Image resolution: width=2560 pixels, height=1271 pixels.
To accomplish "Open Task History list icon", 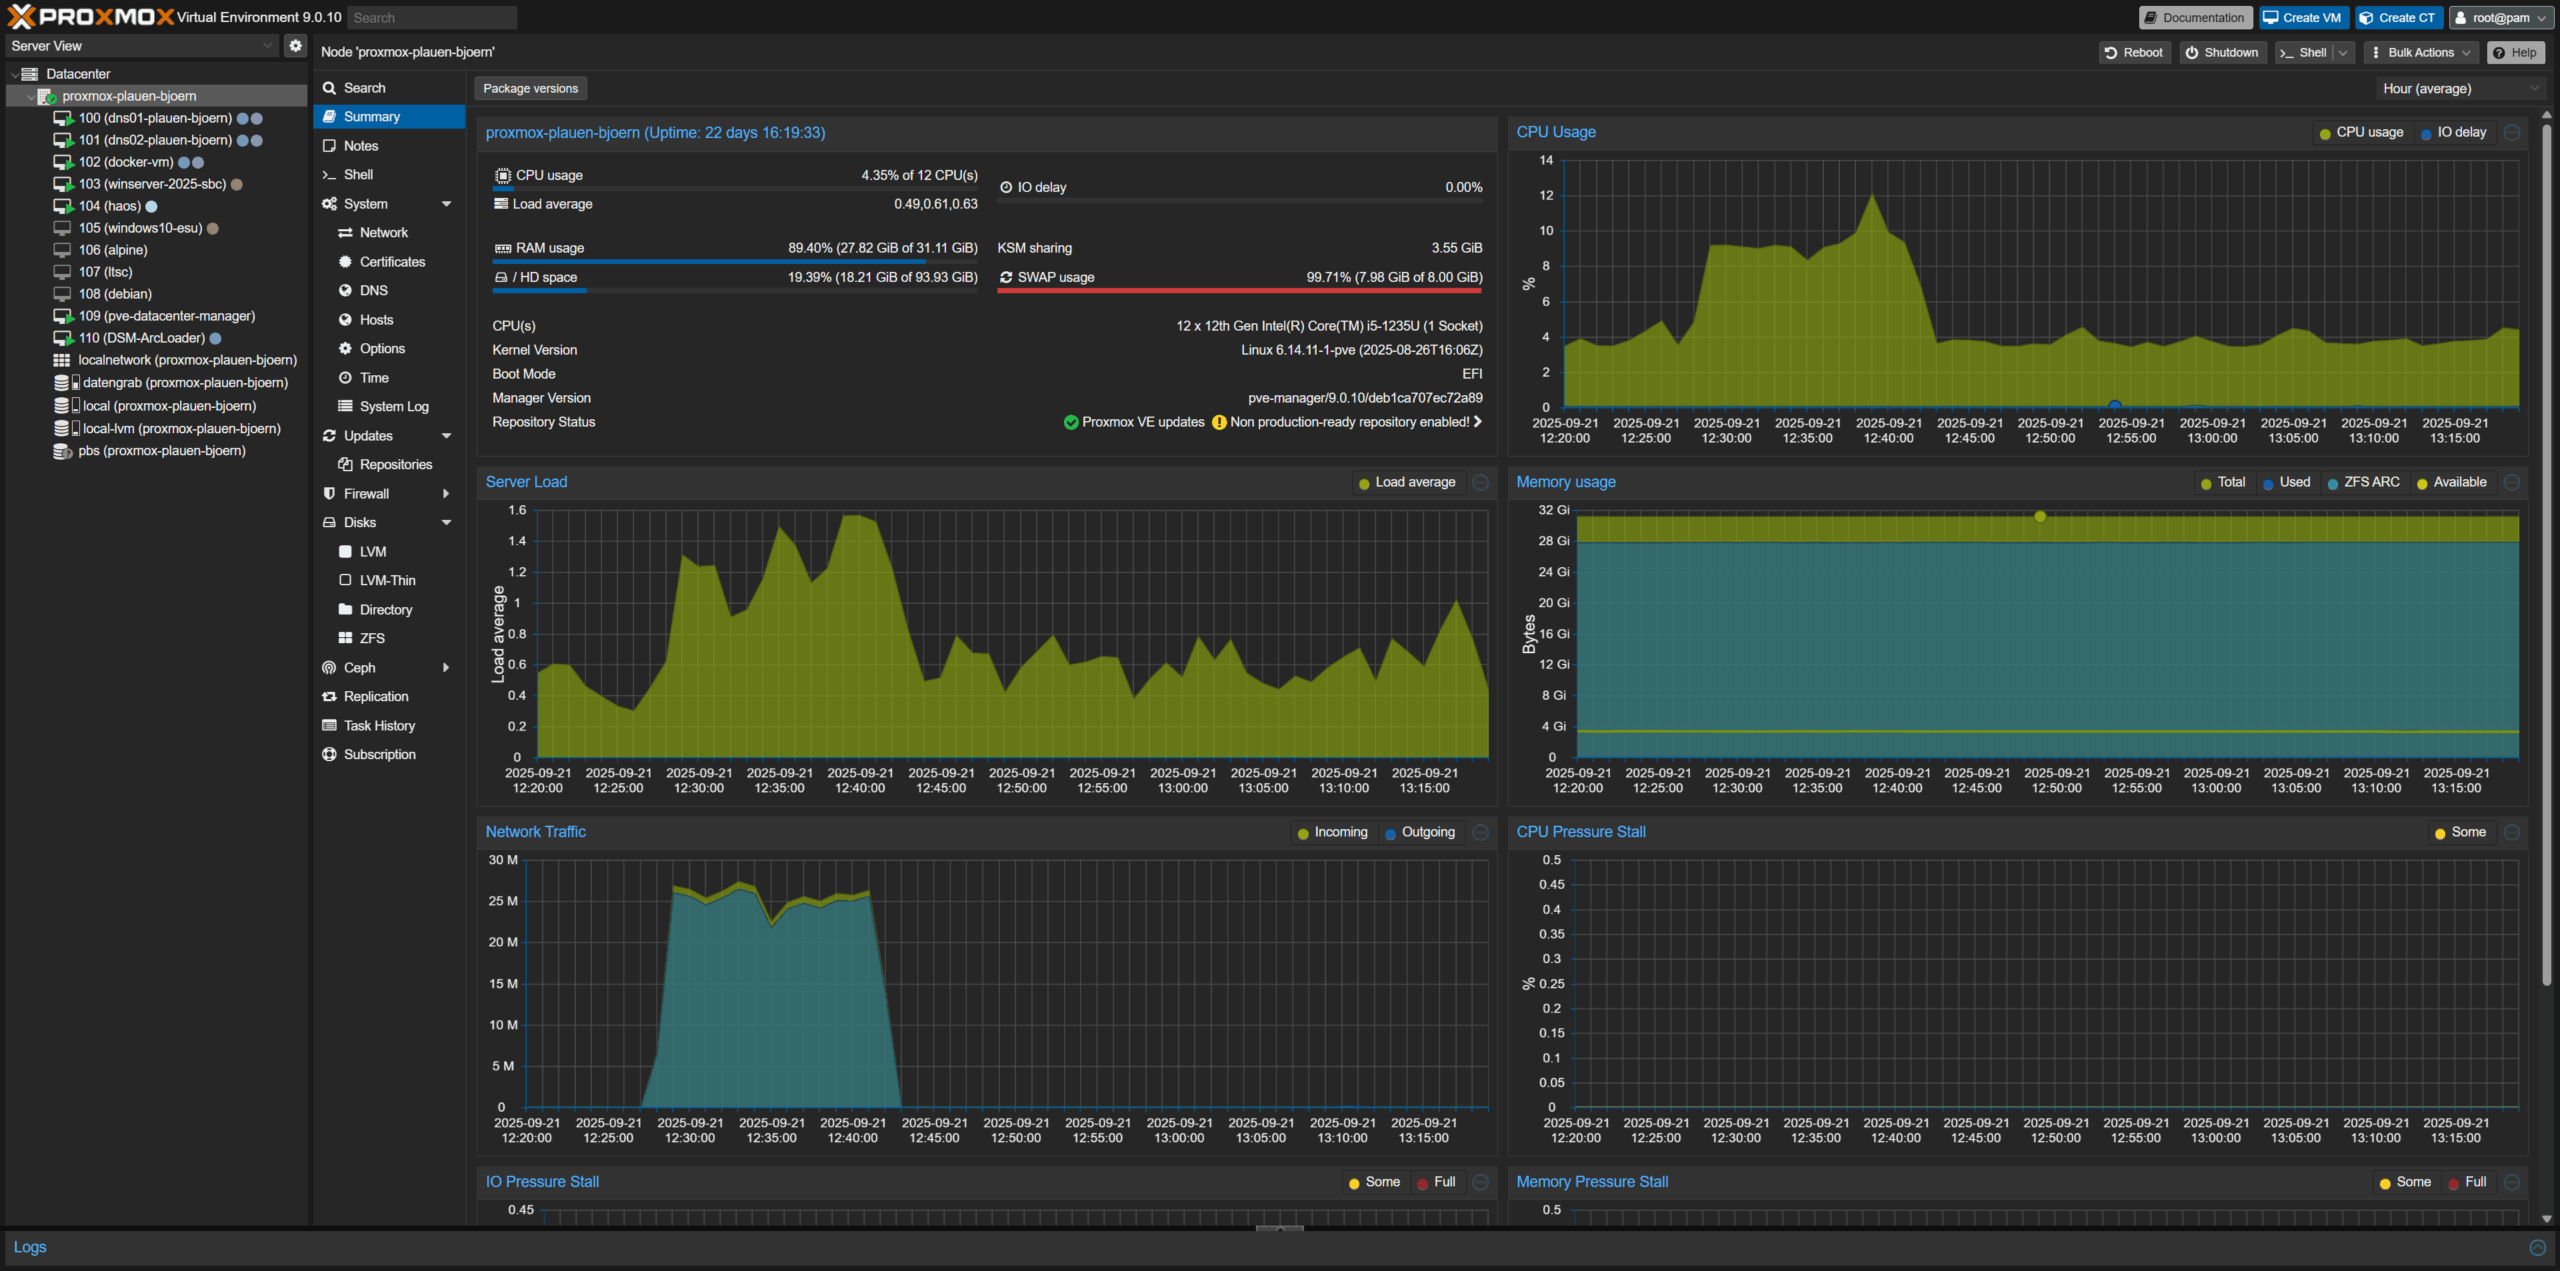I will coord(329,726).
